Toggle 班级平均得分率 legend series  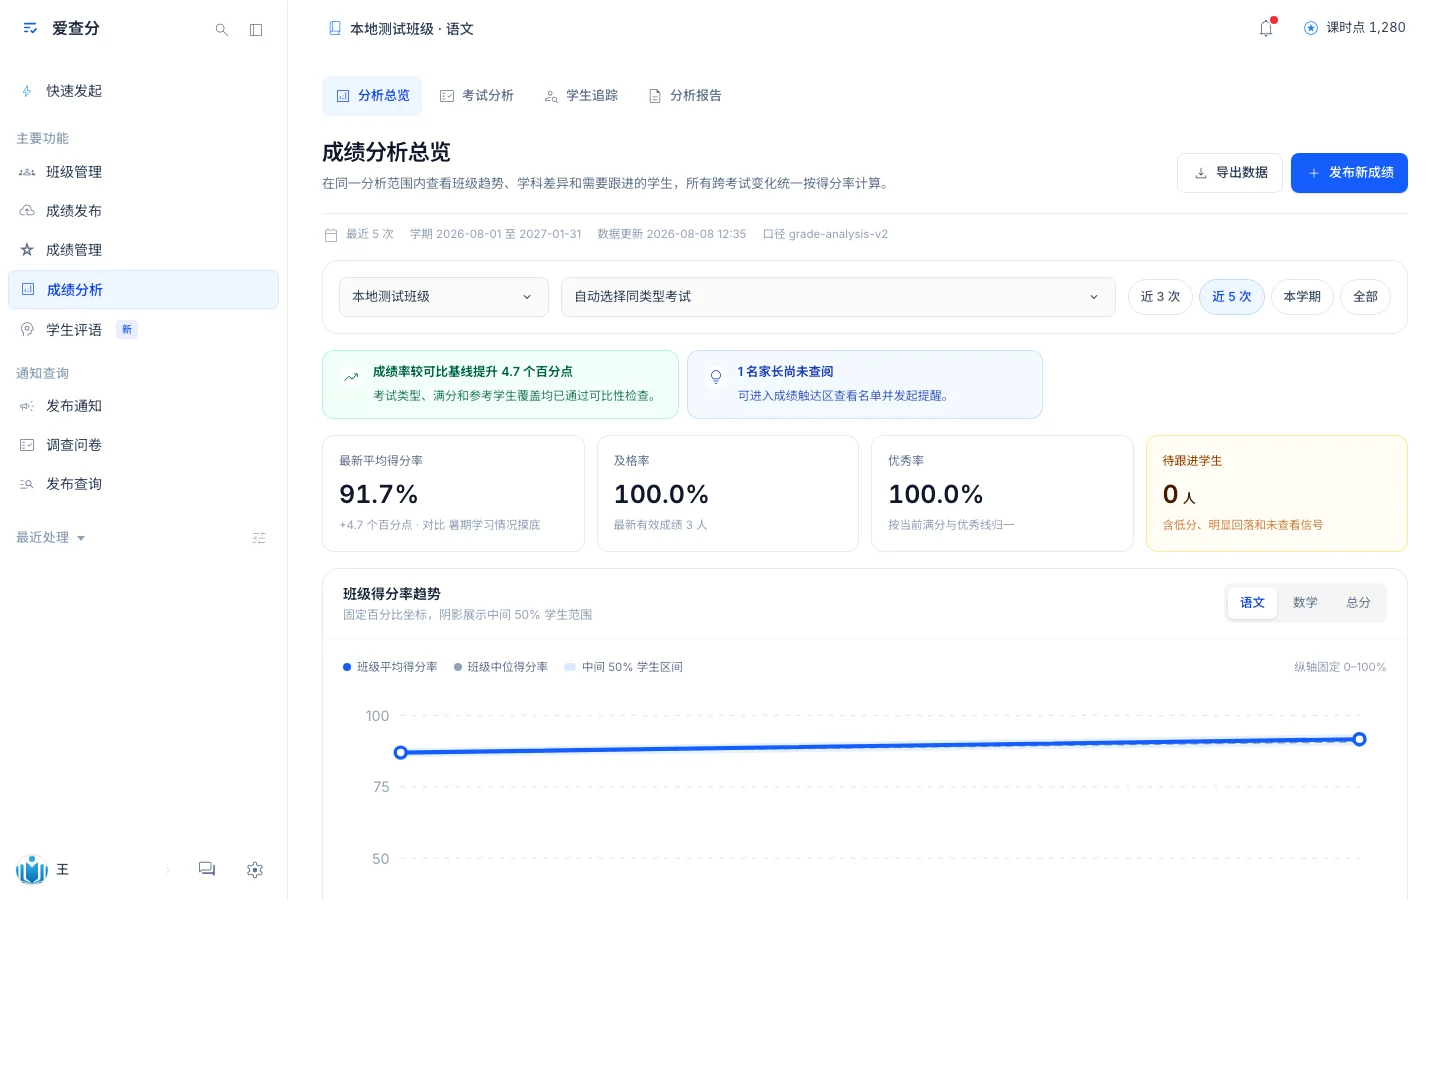point(390,667)
